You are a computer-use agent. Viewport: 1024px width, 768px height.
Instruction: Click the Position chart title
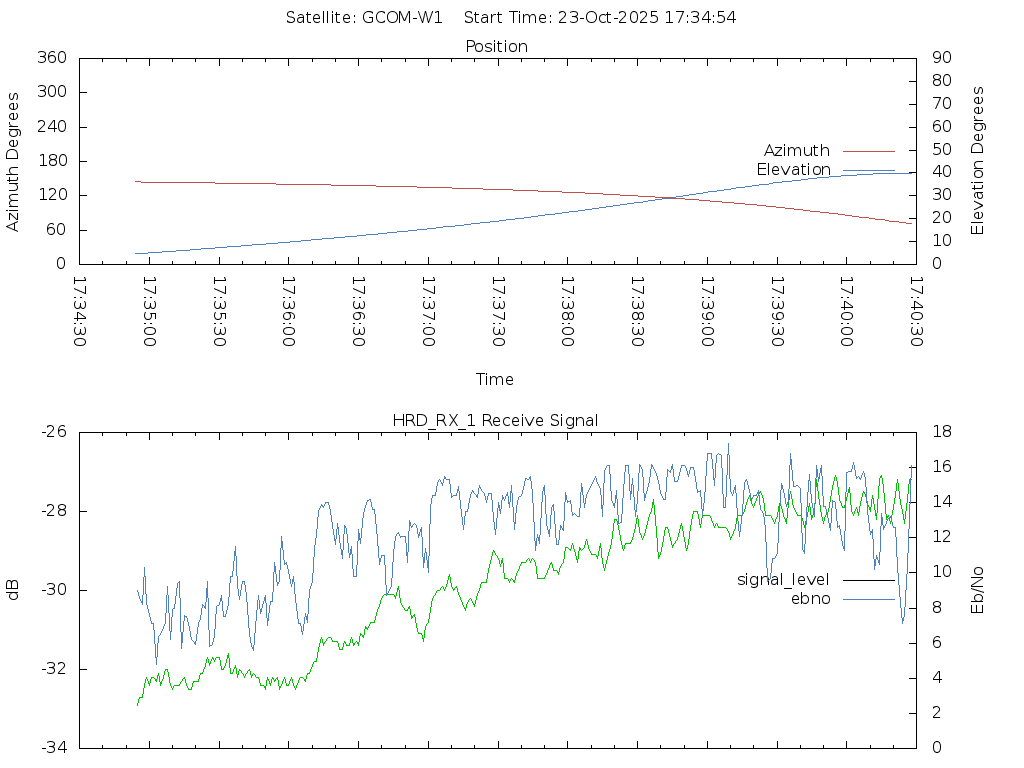(x=496, y=47)
